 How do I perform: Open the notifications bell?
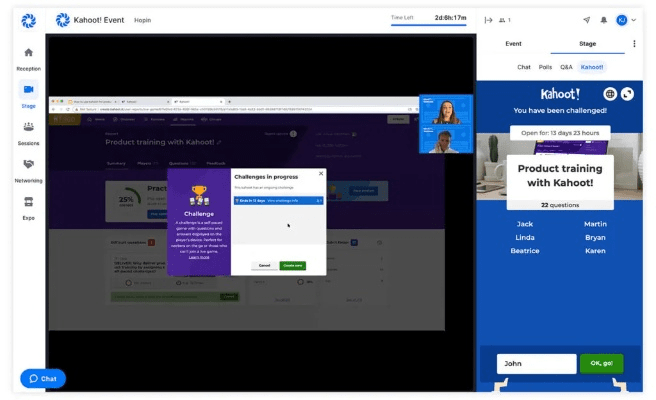604,20
